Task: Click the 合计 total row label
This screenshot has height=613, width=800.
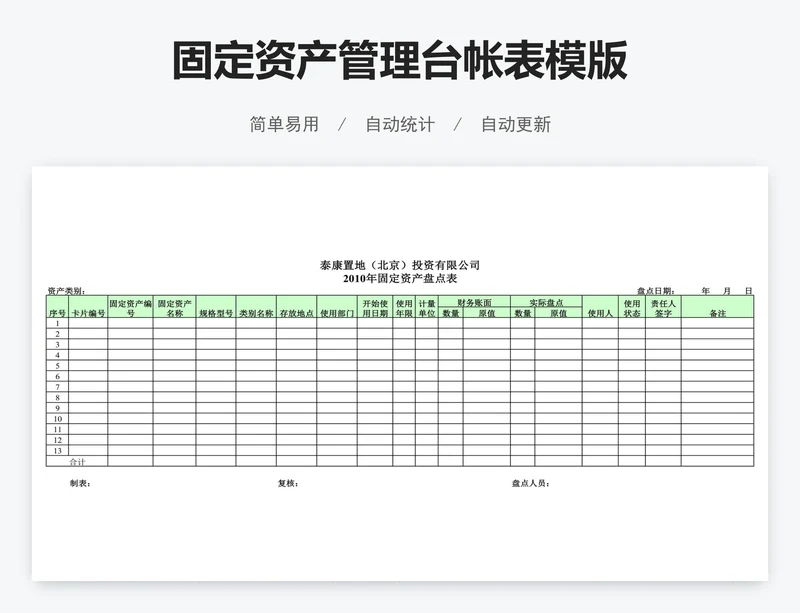Action: point(78,461)
